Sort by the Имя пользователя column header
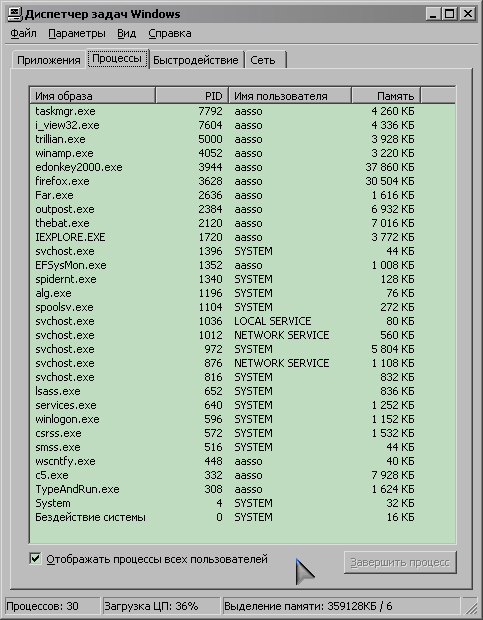Image resolution: width=483 pixels, height=620 pixels. (290, 96)
